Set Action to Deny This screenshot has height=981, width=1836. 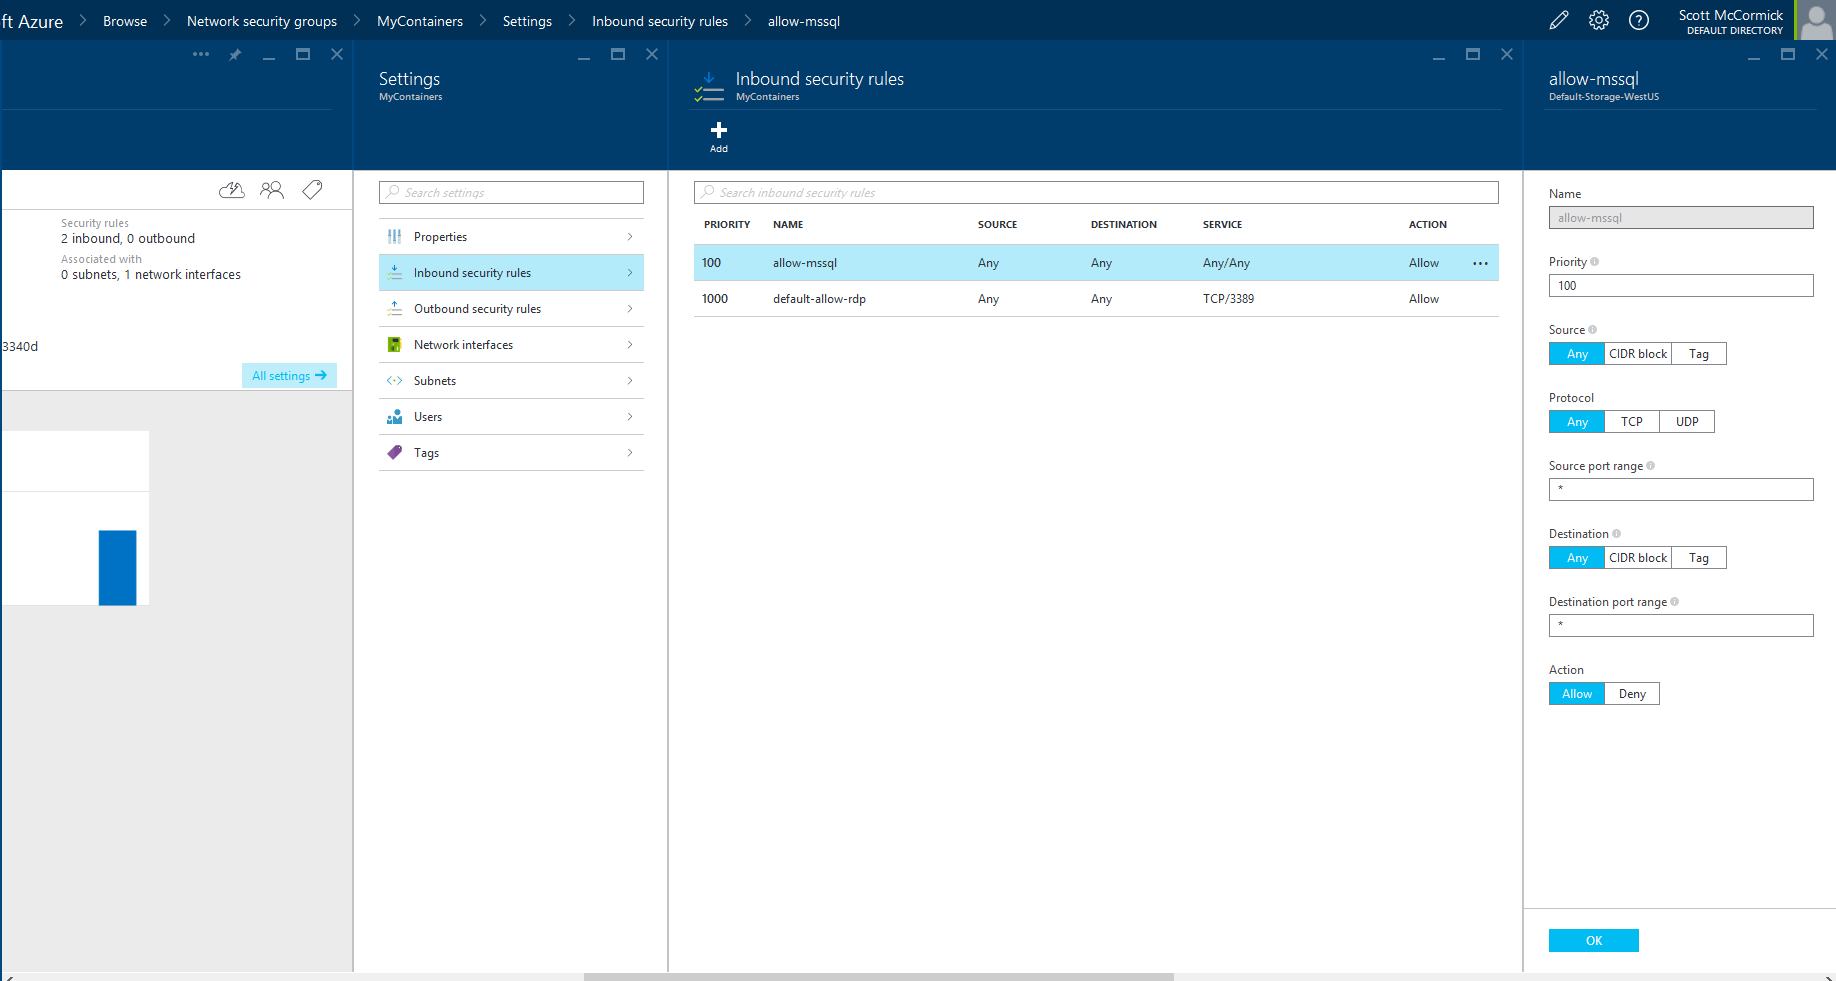[x=1631, y=694]
